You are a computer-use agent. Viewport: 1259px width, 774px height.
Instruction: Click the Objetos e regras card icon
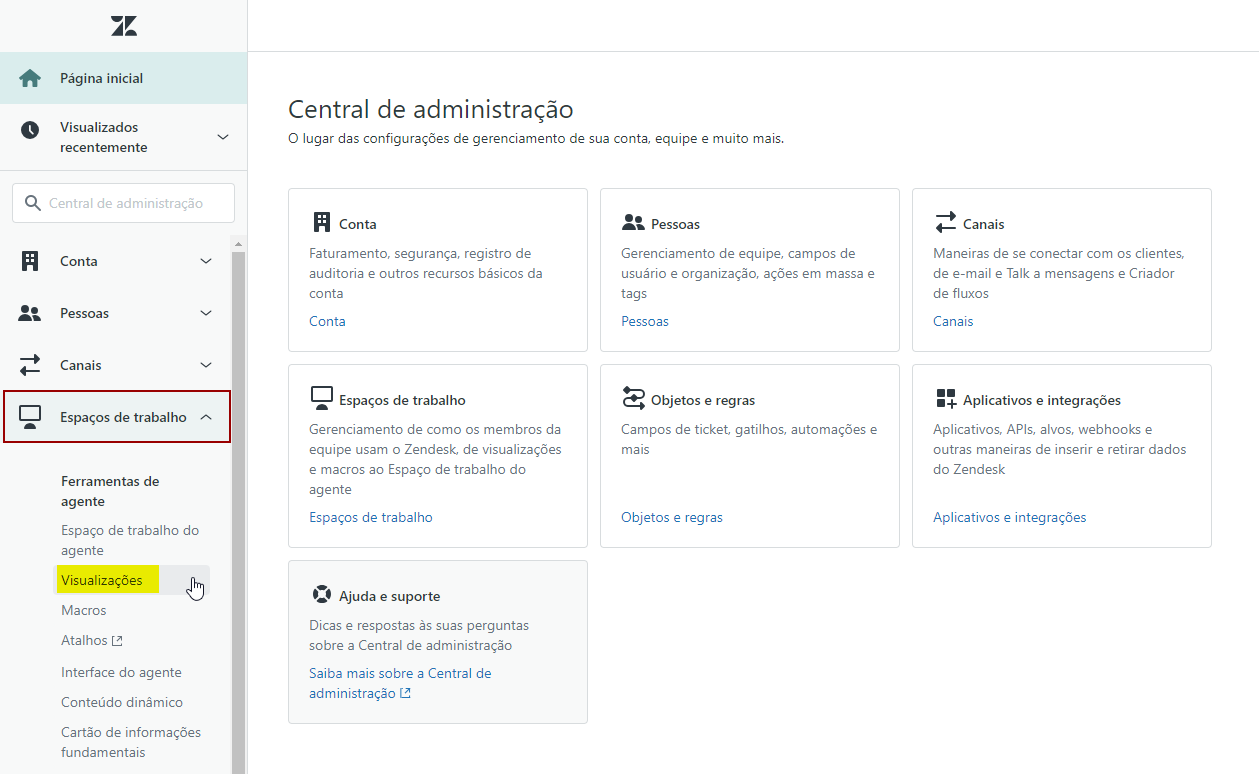(x=633, y=398)
